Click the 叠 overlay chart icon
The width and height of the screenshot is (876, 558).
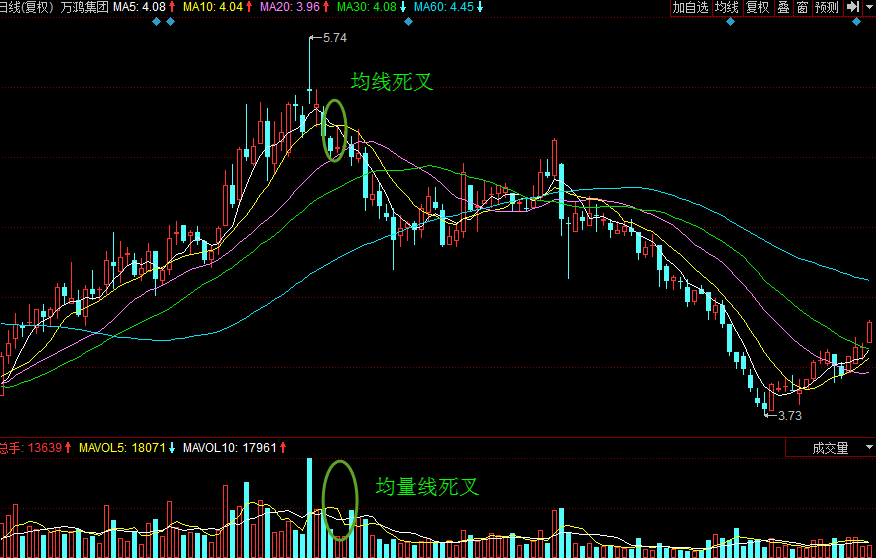pos(783,8)
